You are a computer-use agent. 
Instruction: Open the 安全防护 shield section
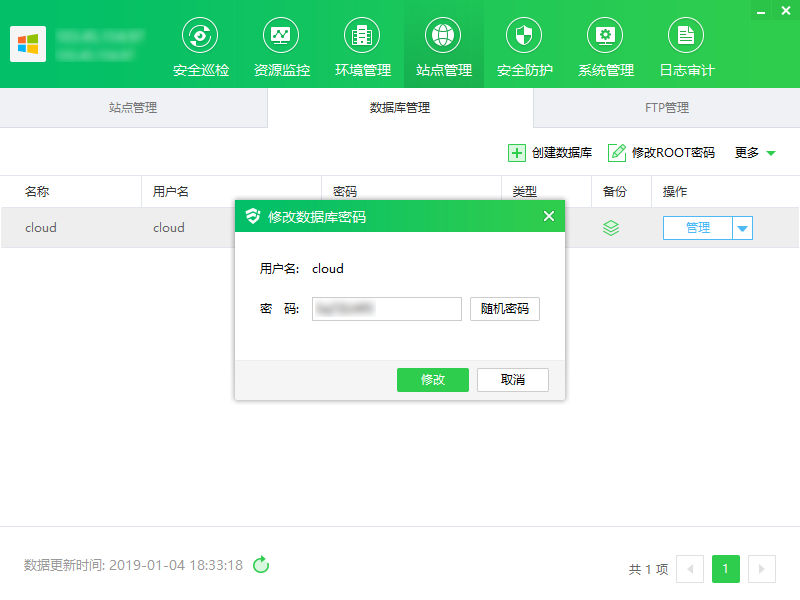tap(524, 47)
